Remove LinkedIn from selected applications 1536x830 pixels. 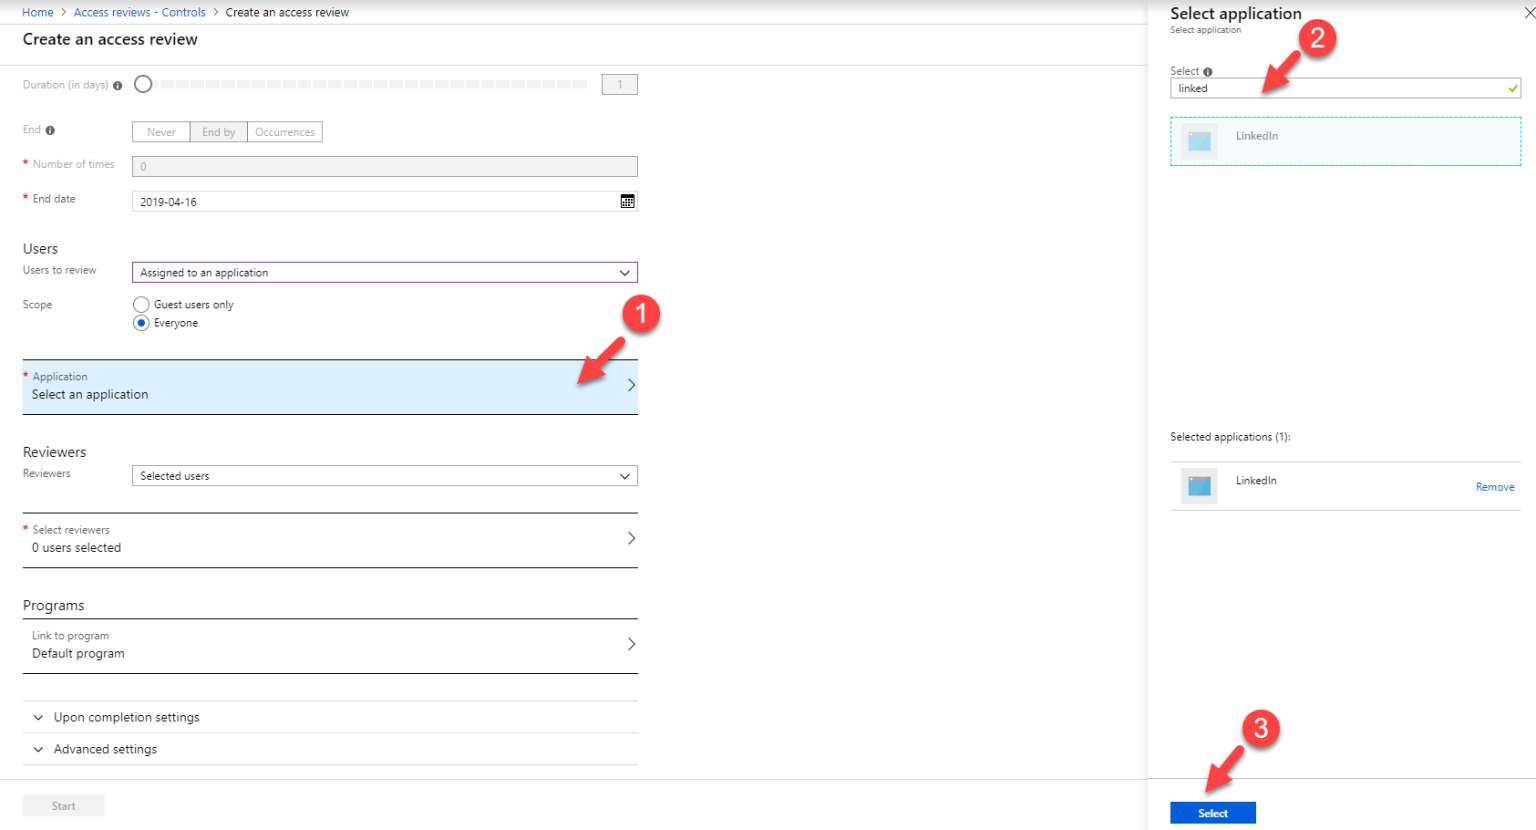pos(1494,487)
